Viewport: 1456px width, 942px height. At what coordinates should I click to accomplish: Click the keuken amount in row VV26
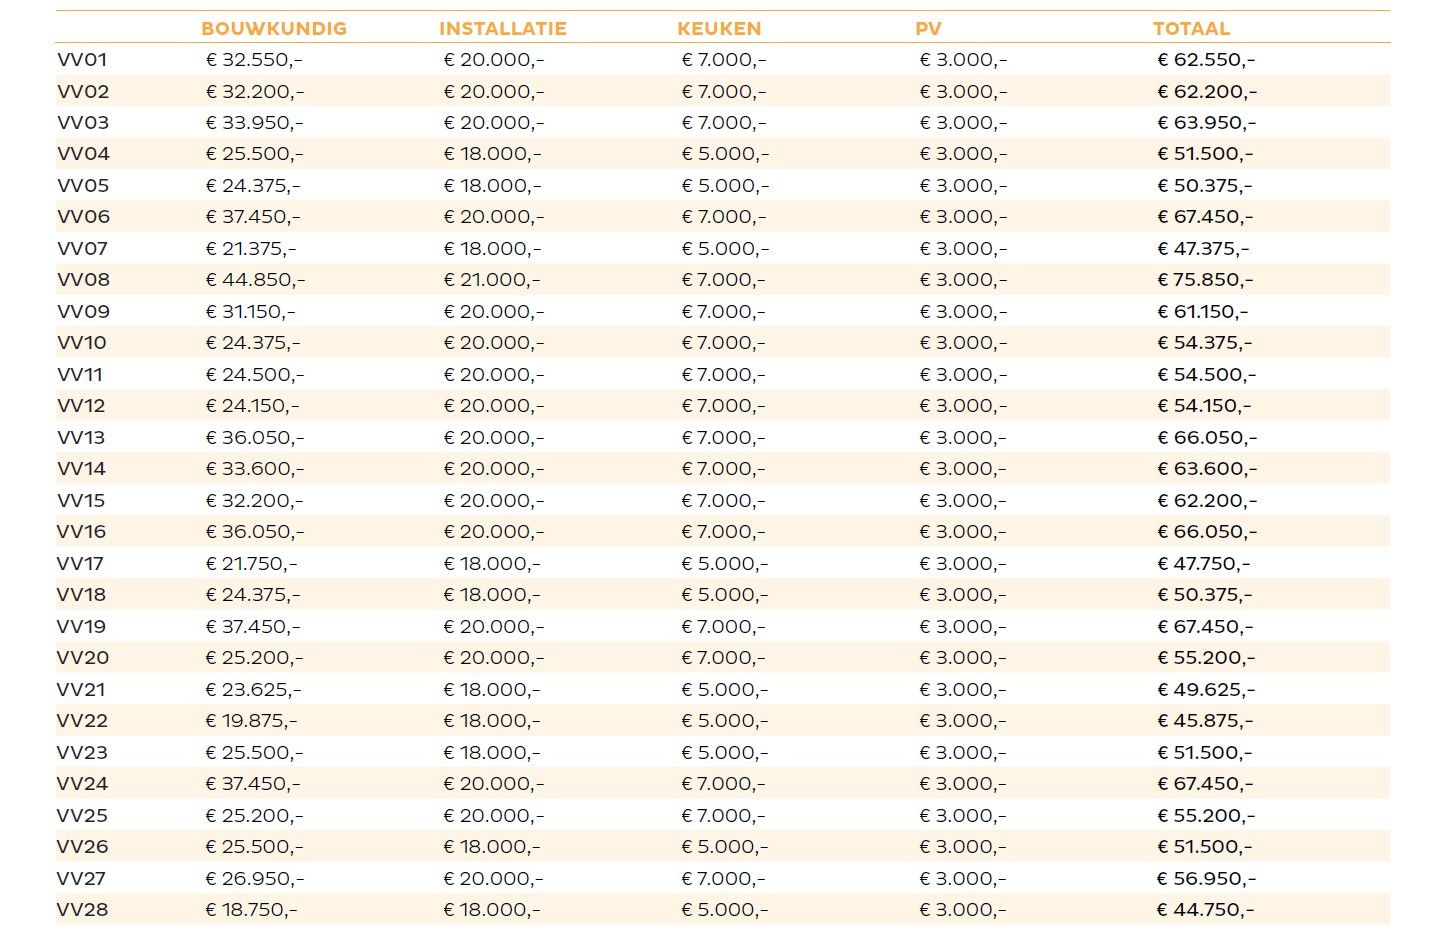tap(725, 847)
